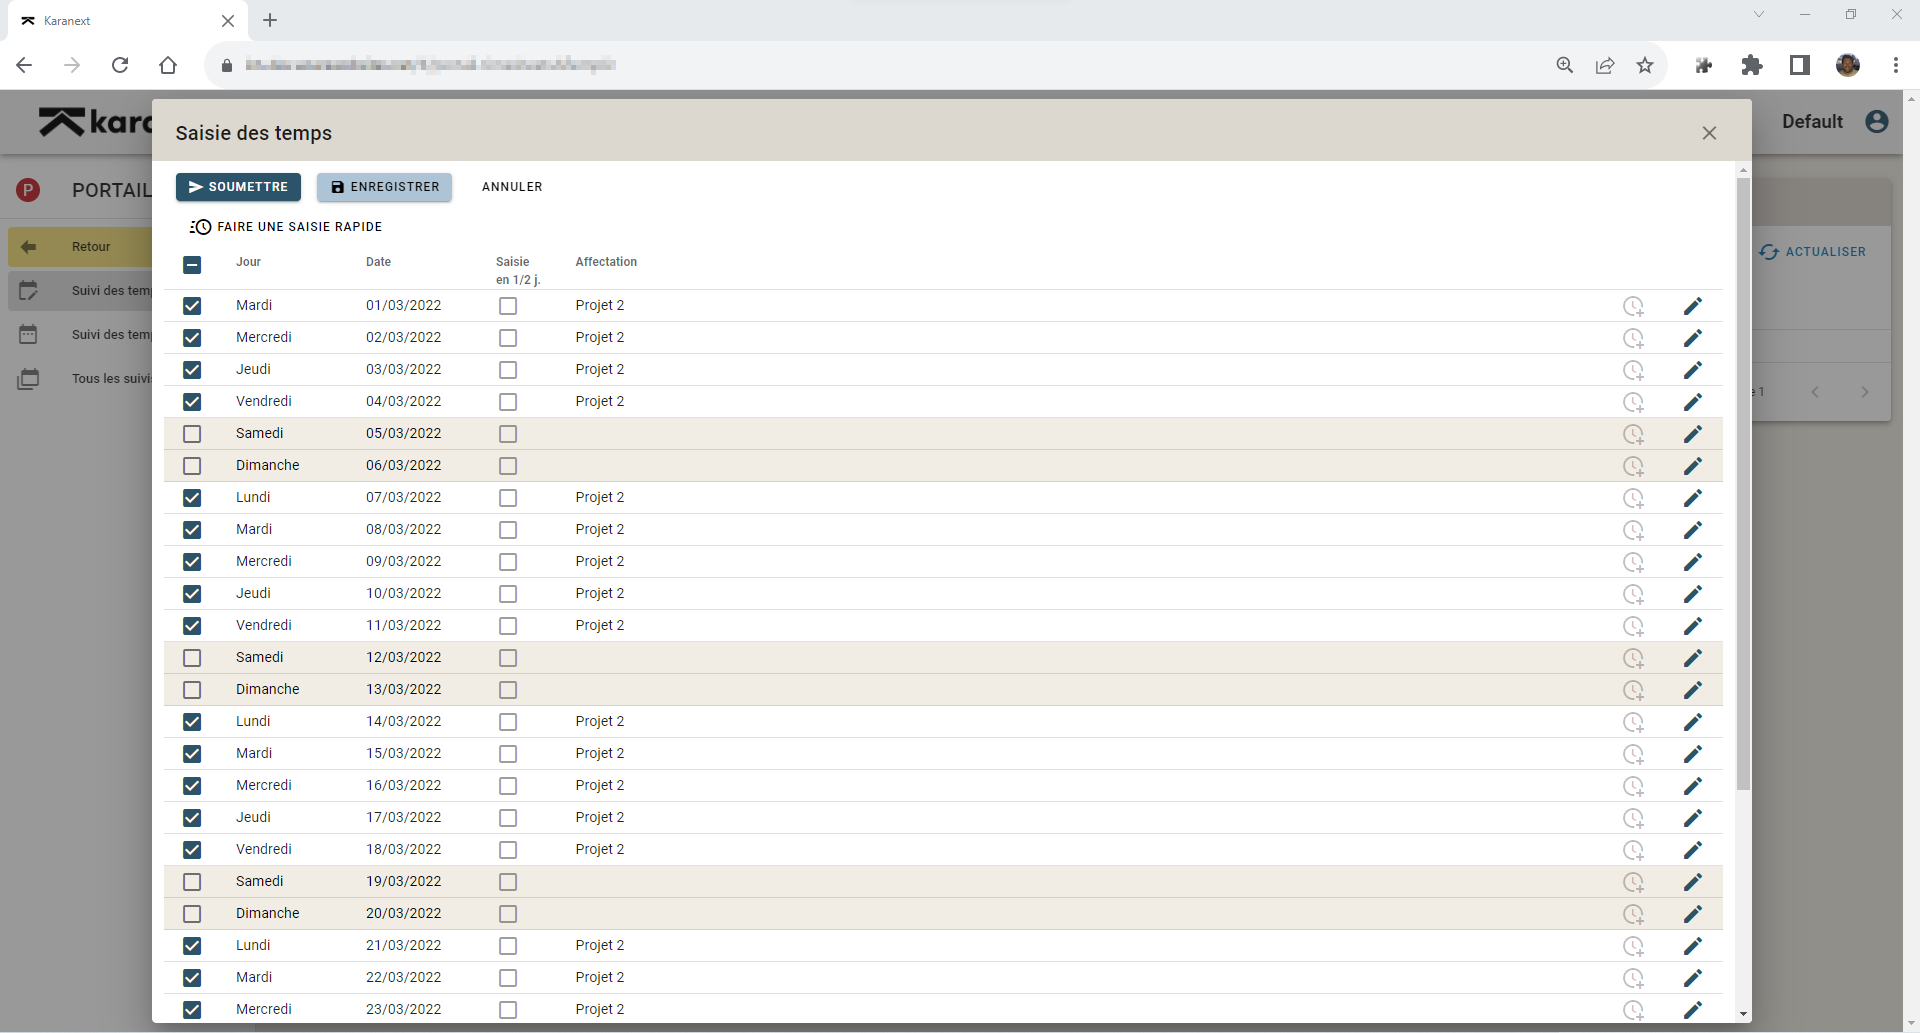The height and width of the screenshot is (1033, 1920).
Task: Click the dialog scrollbar's down arrow
Action: click(1743, 1014)
